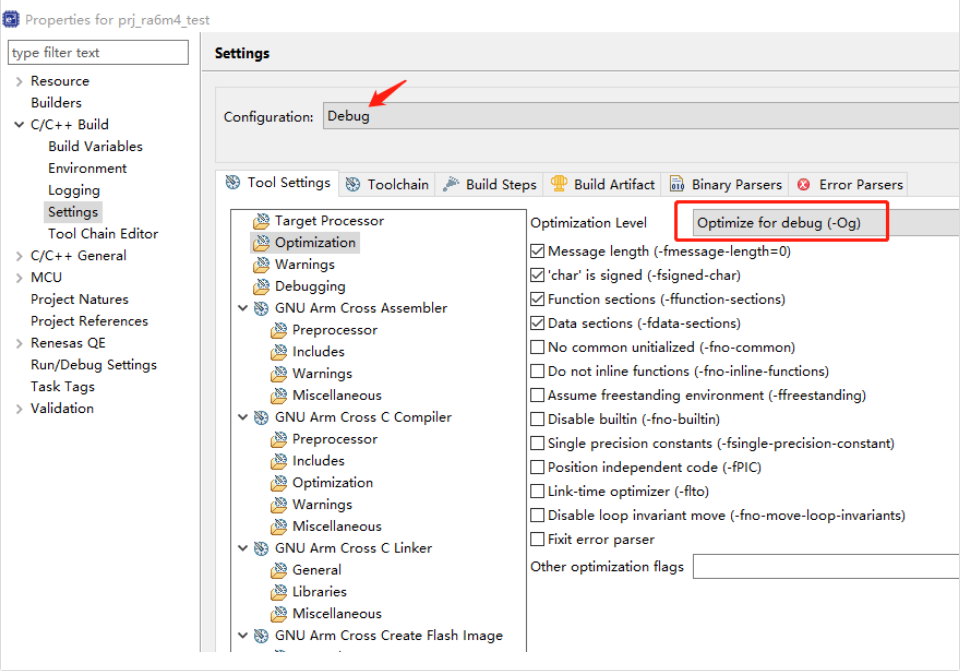
Task: Expand the Renesas QE node
Action: [19, 343]
